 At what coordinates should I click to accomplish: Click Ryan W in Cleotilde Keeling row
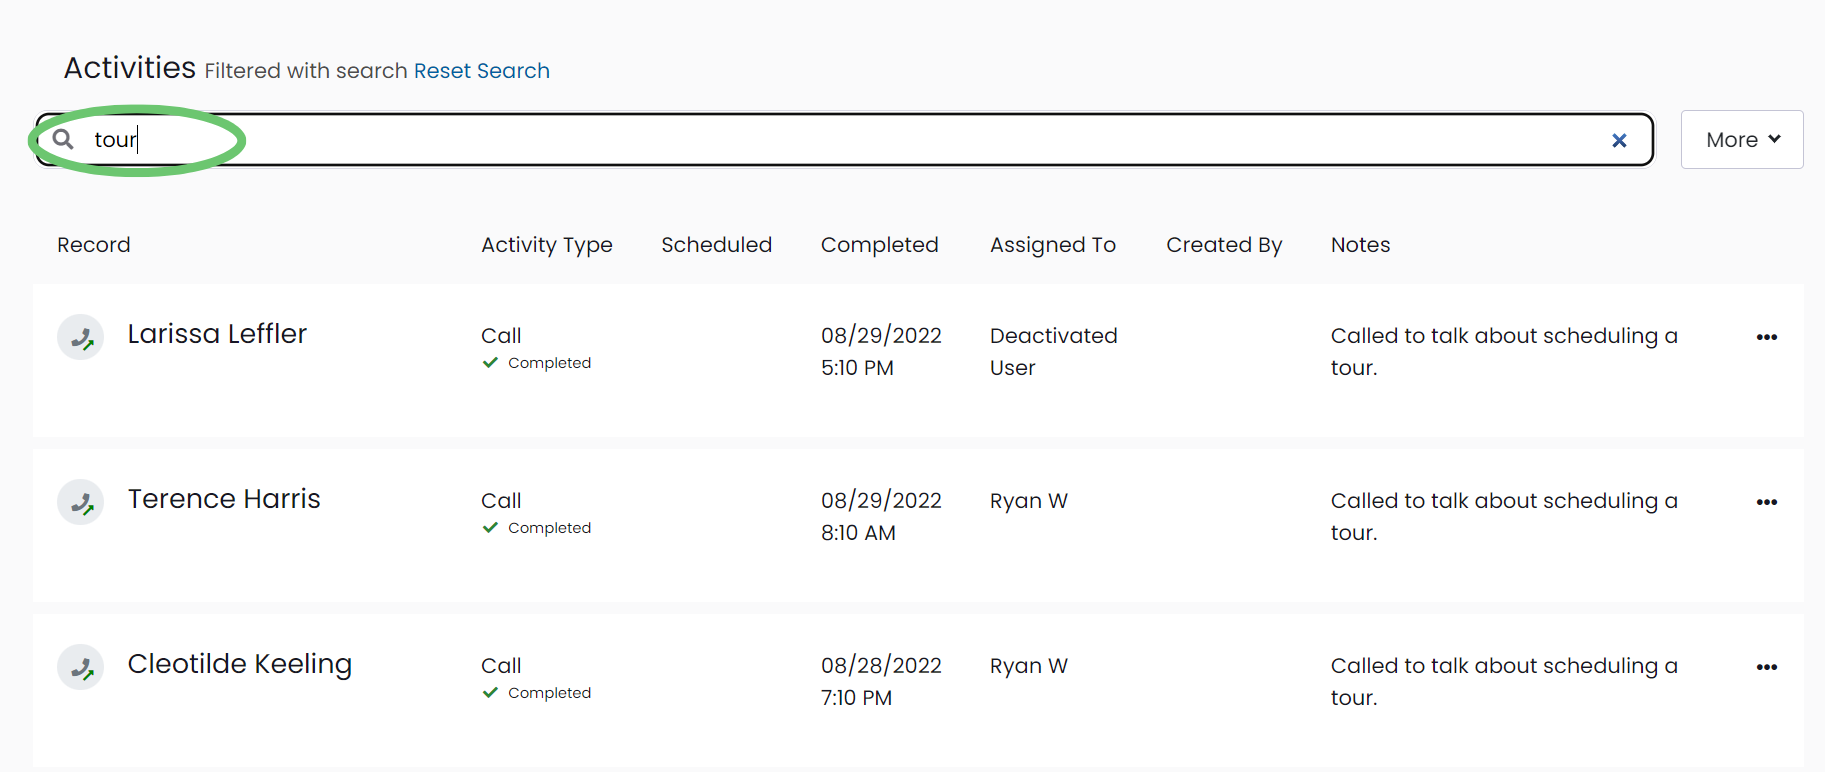click(x=1029, y=666)
